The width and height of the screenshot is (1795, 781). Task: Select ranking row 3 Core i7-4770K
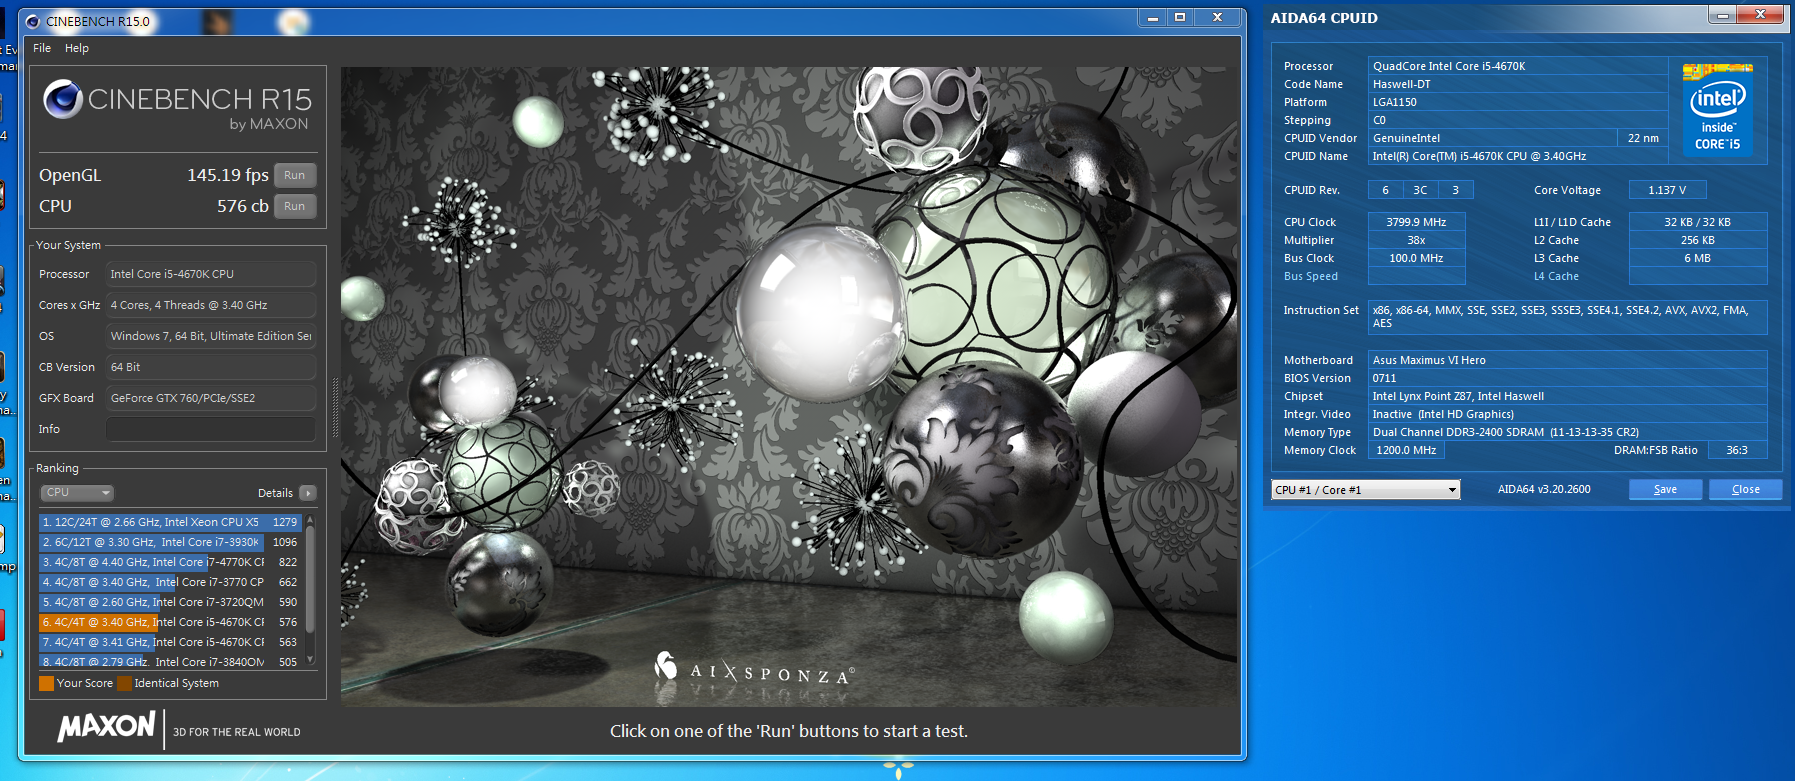(170, 562)
